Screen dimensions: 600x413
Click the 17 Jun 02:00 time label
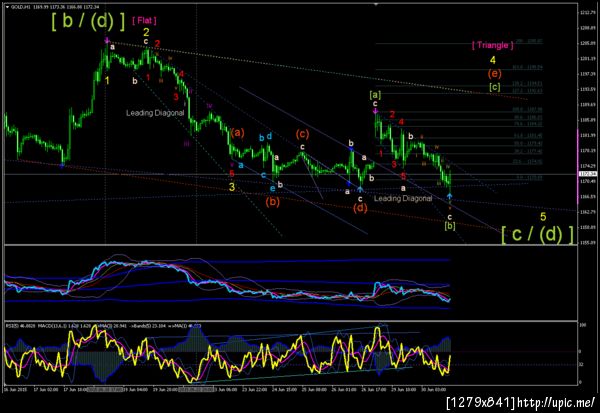tap(46, 389)
